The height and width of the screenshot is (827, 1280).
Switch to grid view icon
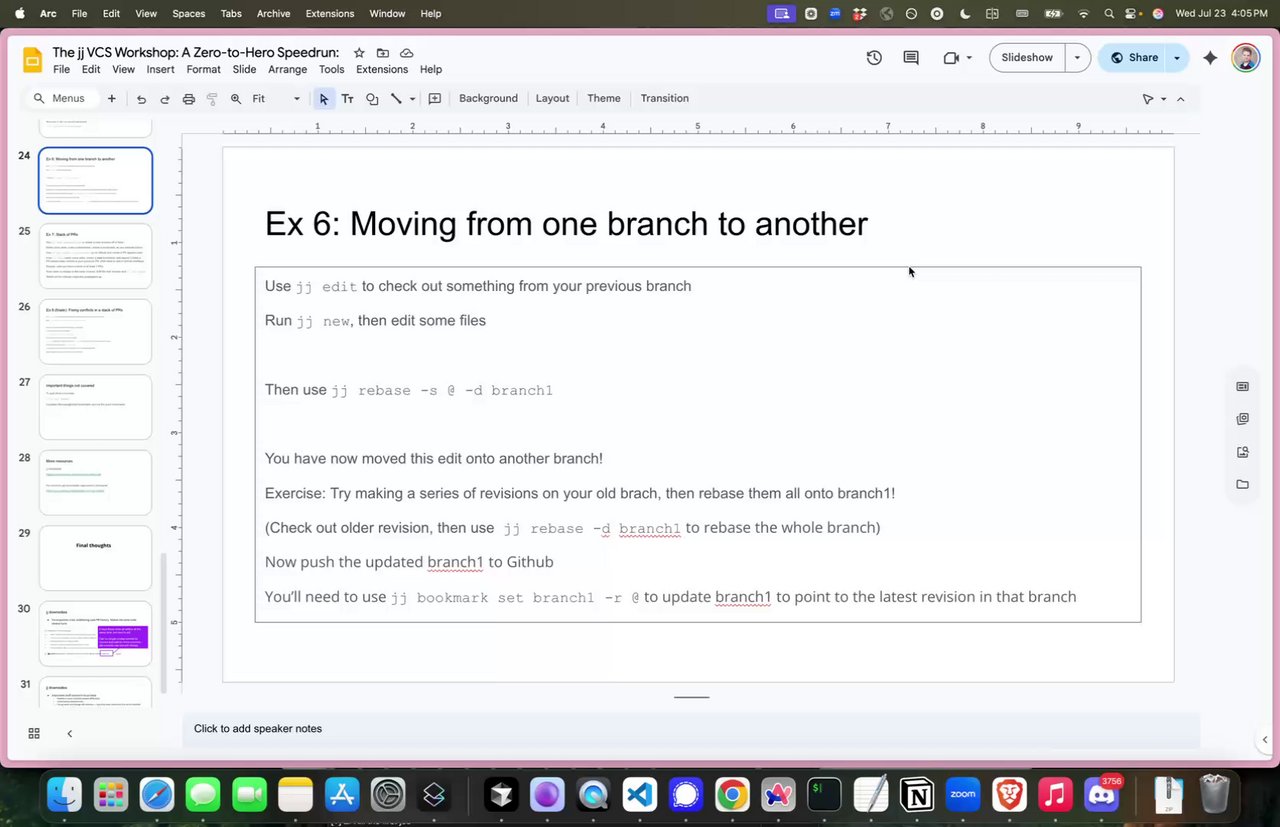pos(34,733)
